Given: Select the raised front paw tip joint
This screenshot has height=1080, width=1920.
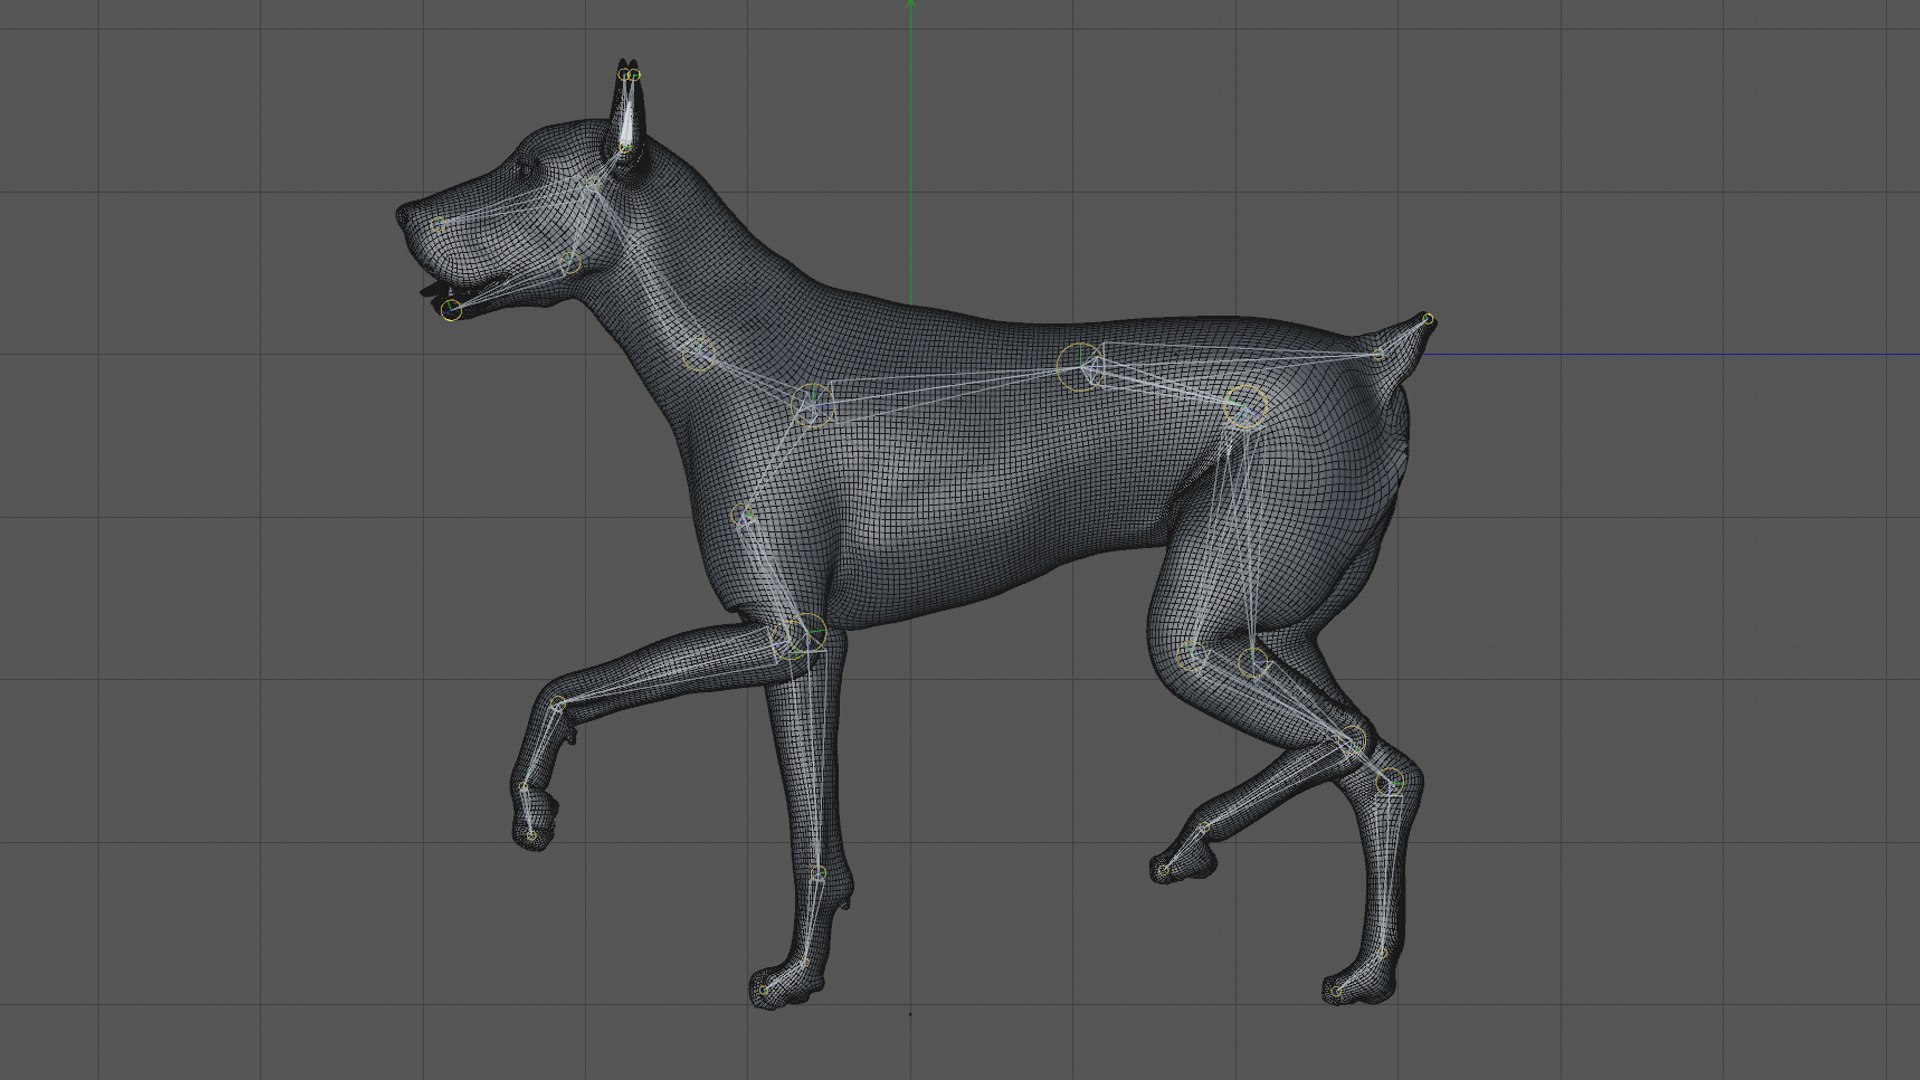Looking at the screenshot, I should click(x=532, y=836).
